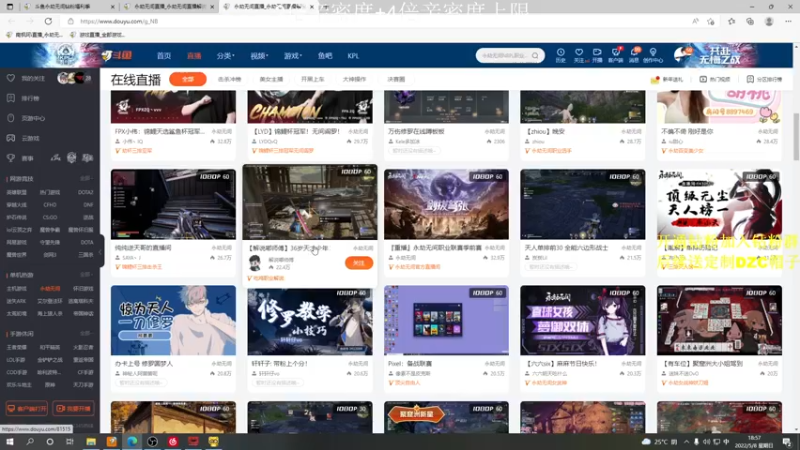800x450 pixels.
Task: Open 我的关注 heart icon in sidebar
Action: (x=11, y=78)
